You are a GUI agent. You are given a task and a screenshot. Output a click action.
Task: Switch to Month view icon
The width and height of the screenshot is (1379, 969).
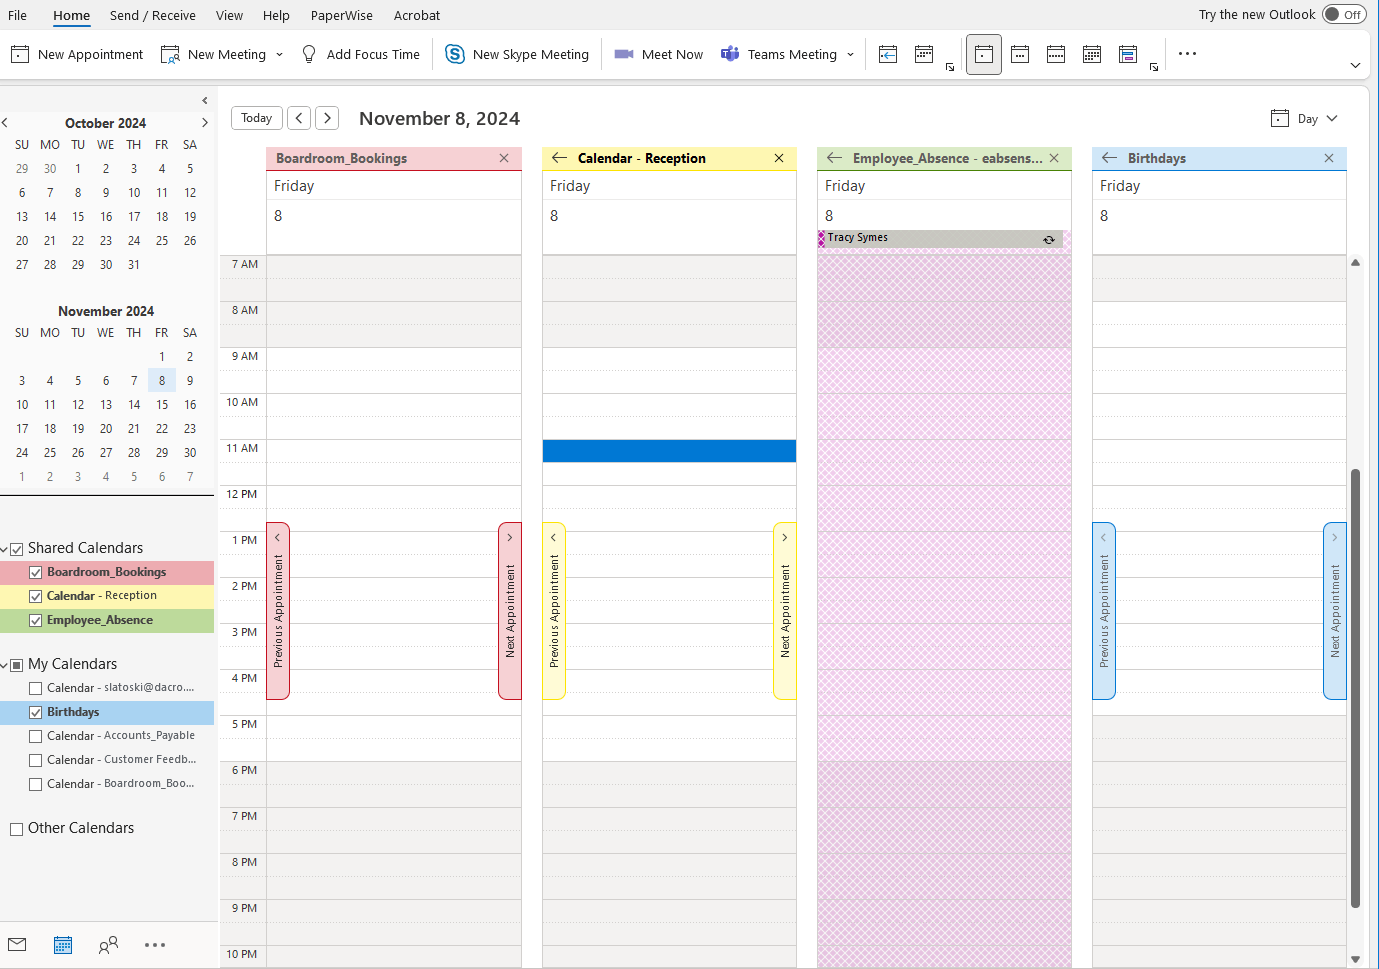1092,54
